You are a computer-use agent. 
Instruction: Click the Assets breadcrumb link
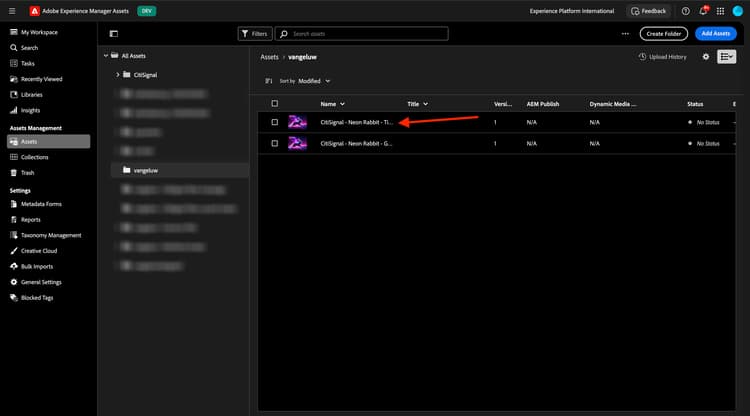coord(269,57)
